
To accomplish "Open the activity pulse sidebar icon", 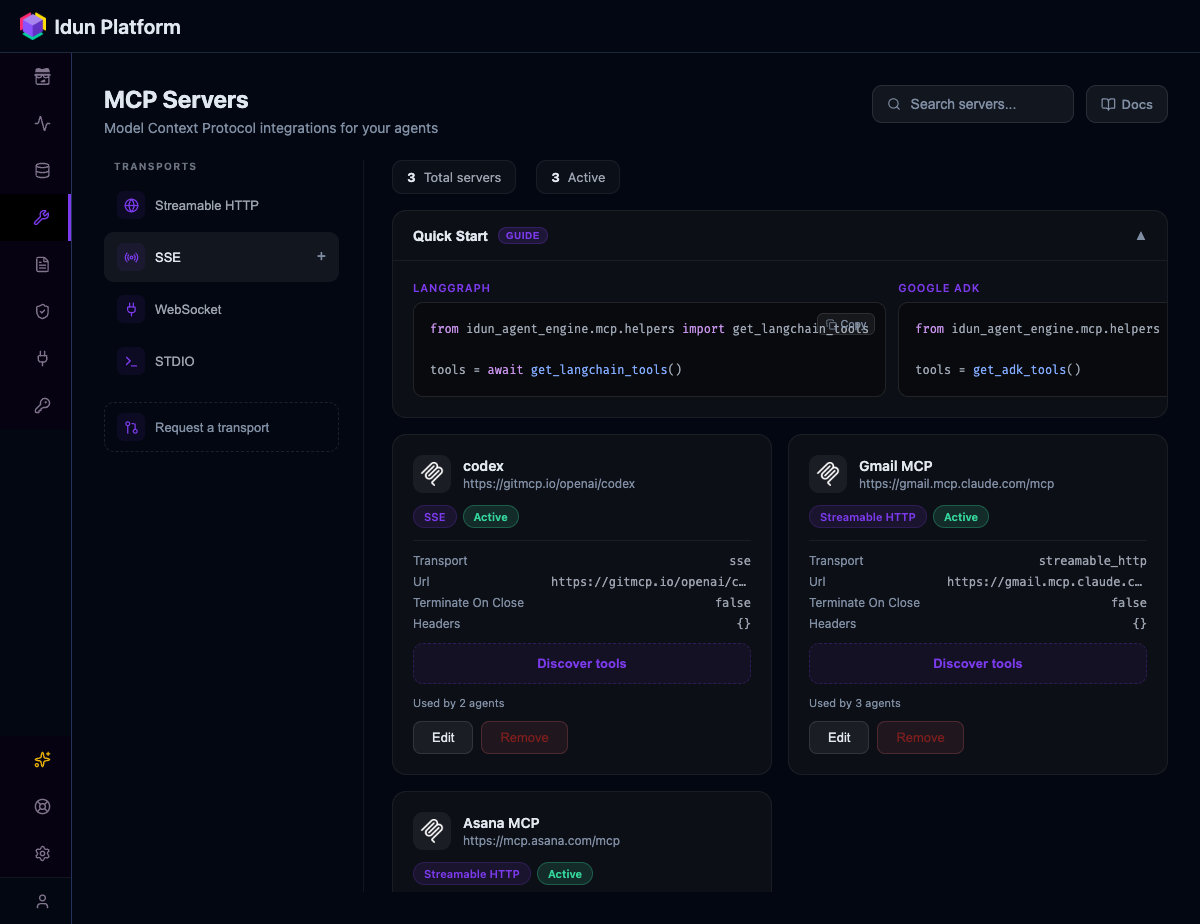I will (42, 123).
